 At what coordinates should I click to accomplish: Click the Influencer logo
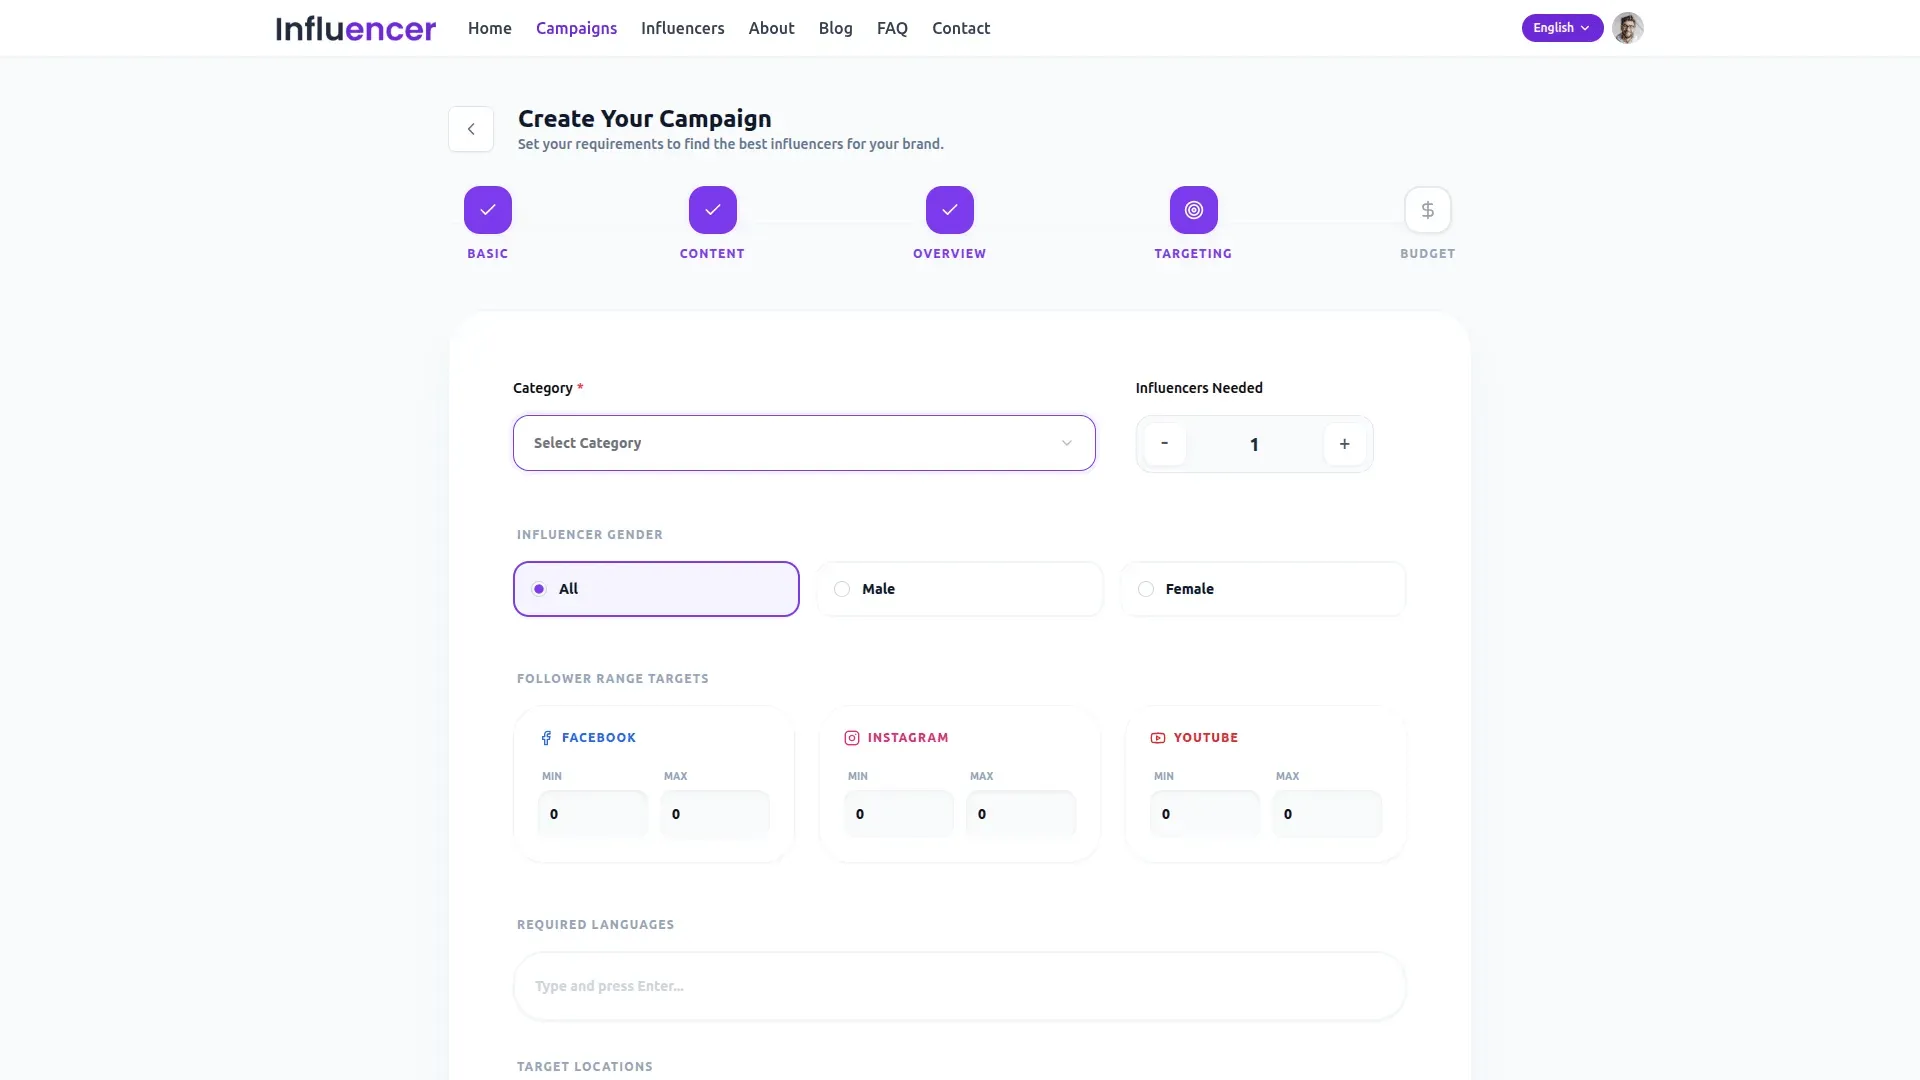356,28
